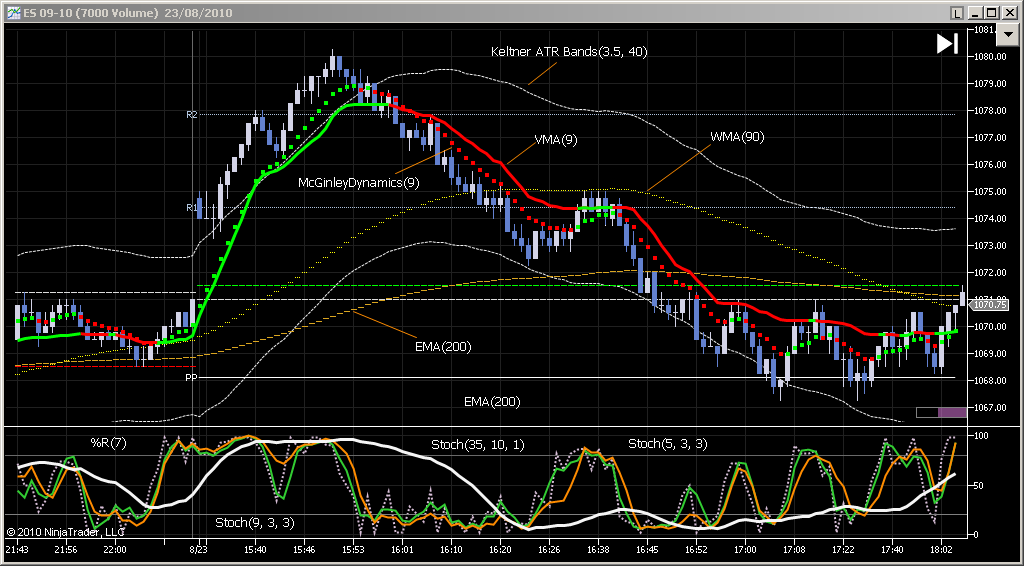Toggle the L link button in title bar

(x=956, y=13)
